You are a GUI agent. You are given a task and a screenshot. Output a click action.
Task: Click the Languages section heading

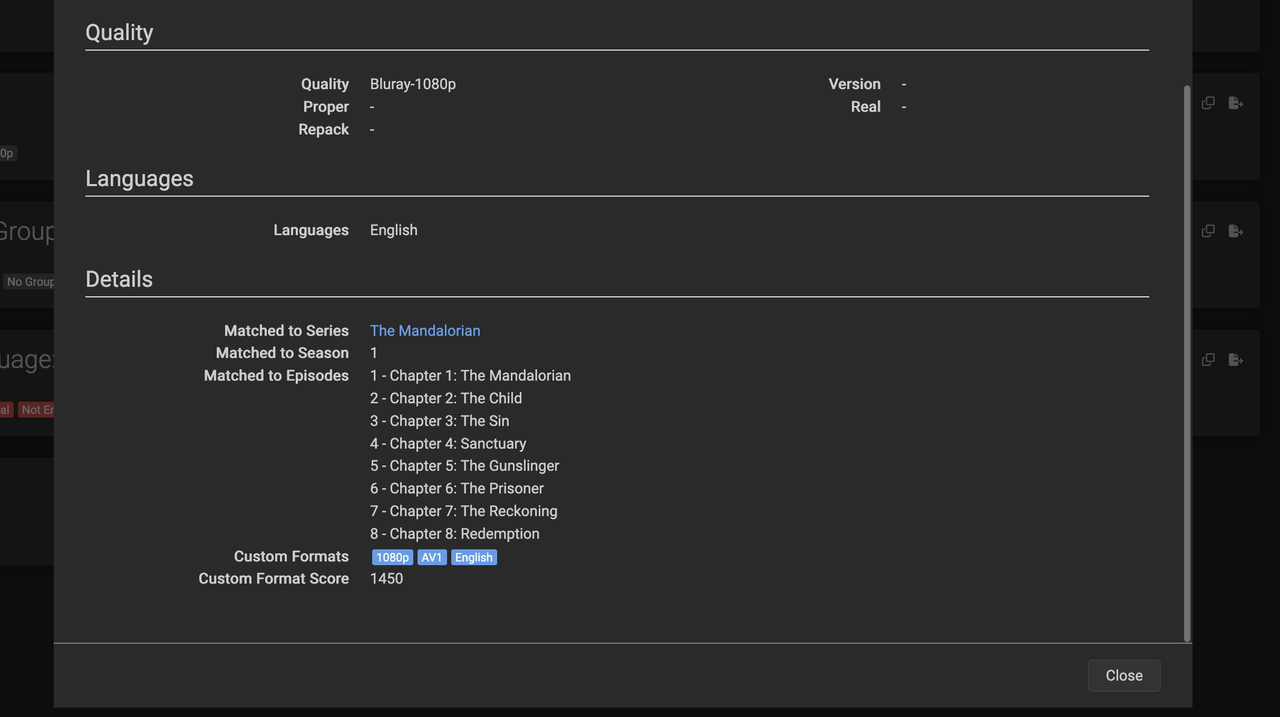point(139,178)
